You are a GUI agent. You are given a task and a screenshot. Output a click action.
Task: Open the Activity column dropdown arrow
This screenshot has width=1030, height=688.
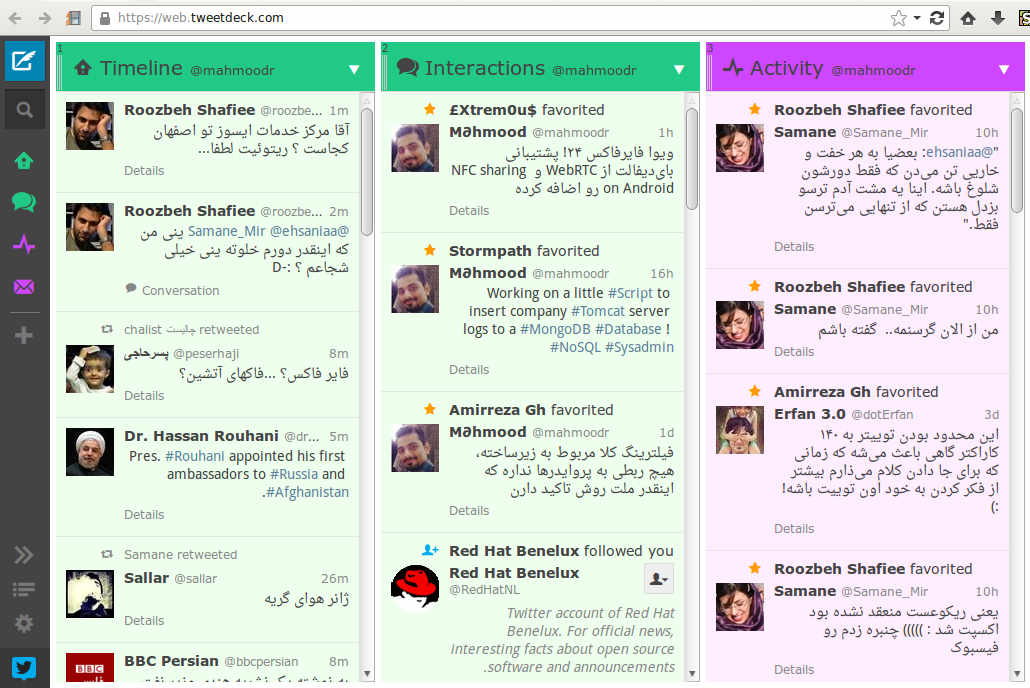point(1004,68)
